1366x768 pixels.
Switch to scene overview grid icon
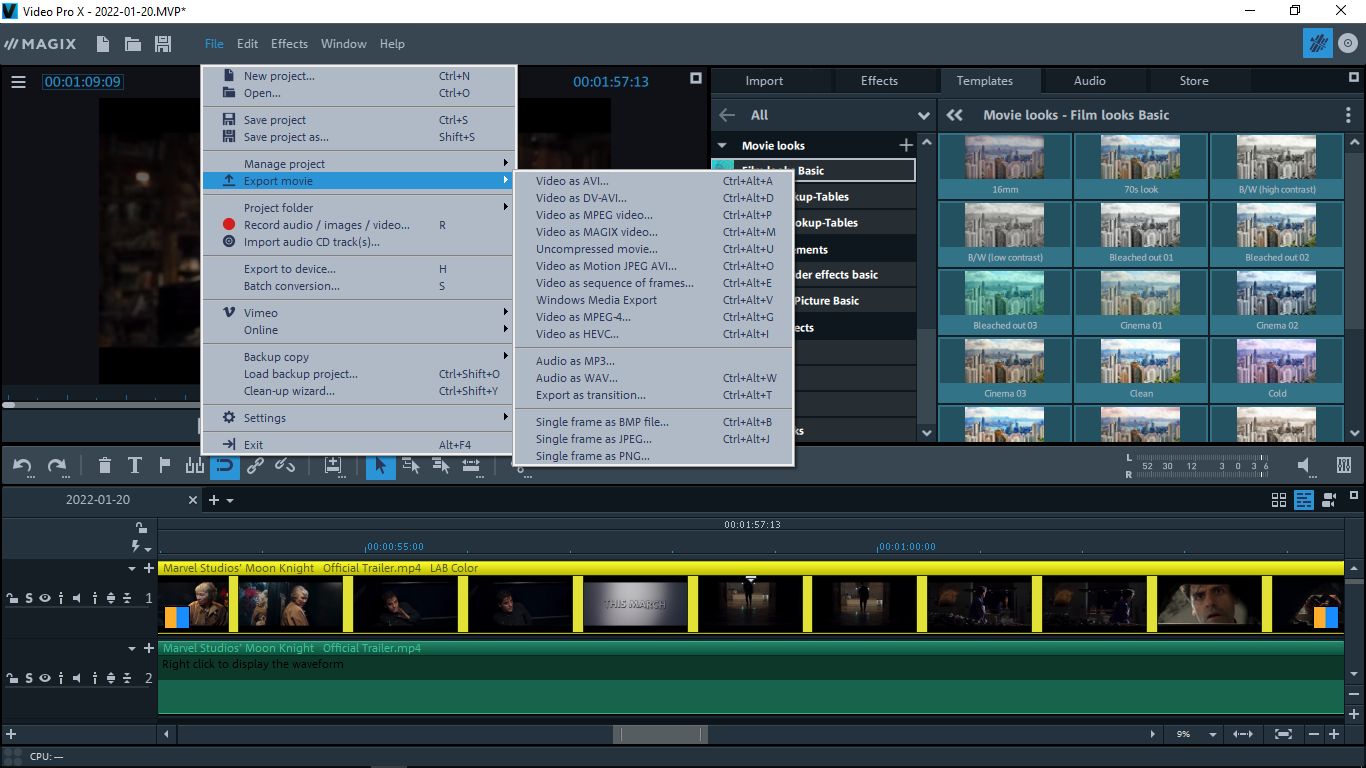tap(1278, 500)
